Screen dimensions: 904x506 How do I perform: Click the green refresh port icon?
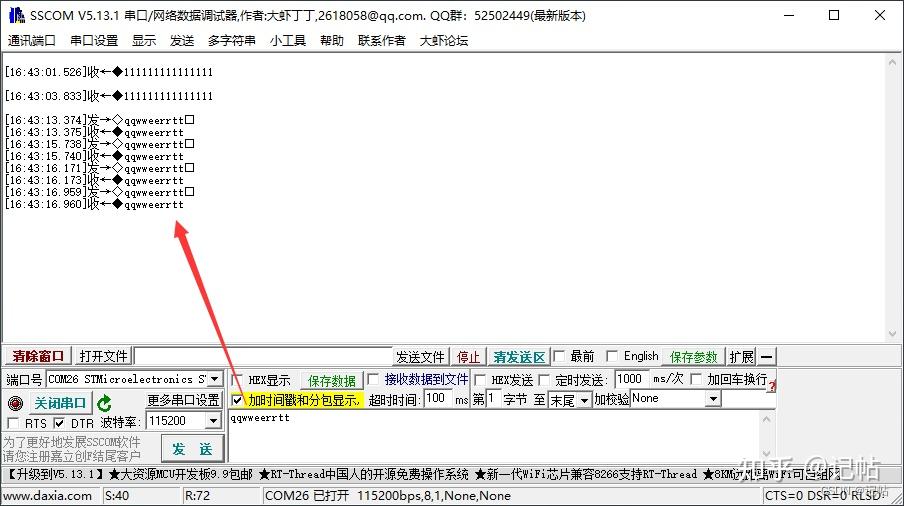(x=104, y=403)
